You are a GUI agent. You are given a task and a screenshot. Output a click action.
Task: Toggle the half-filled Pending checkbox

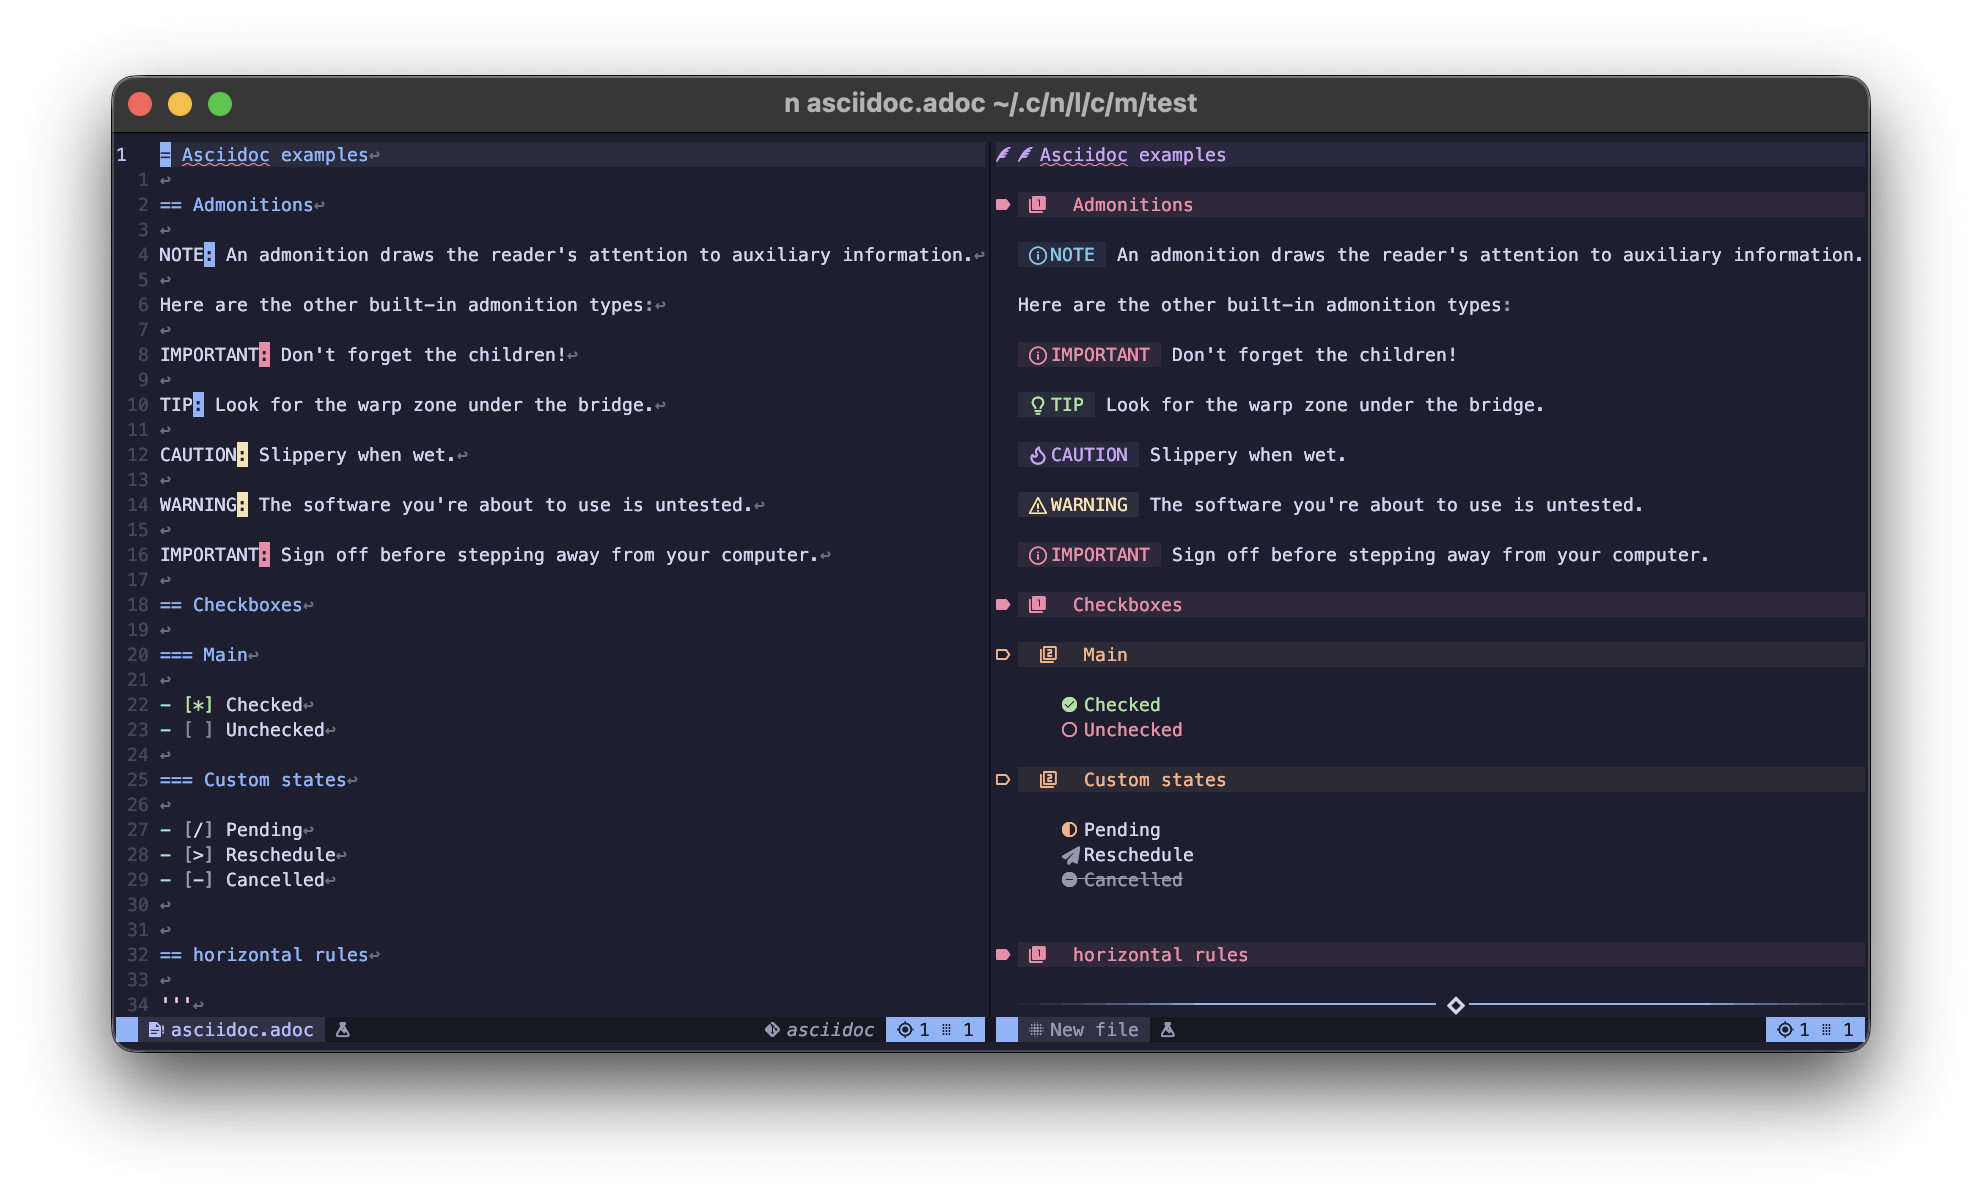click(x=1069, y=830)
